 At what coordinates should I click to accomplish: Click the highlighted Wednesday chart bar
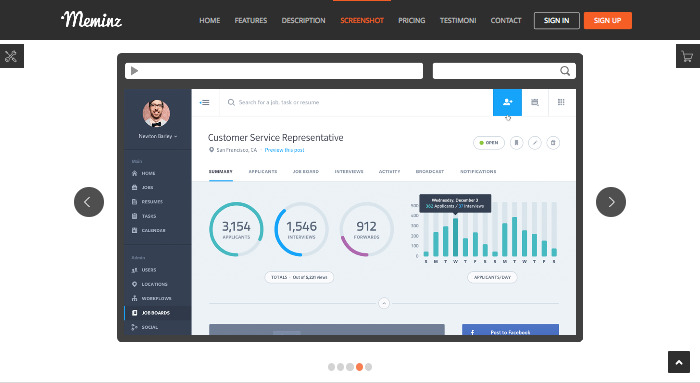[455, 237]
